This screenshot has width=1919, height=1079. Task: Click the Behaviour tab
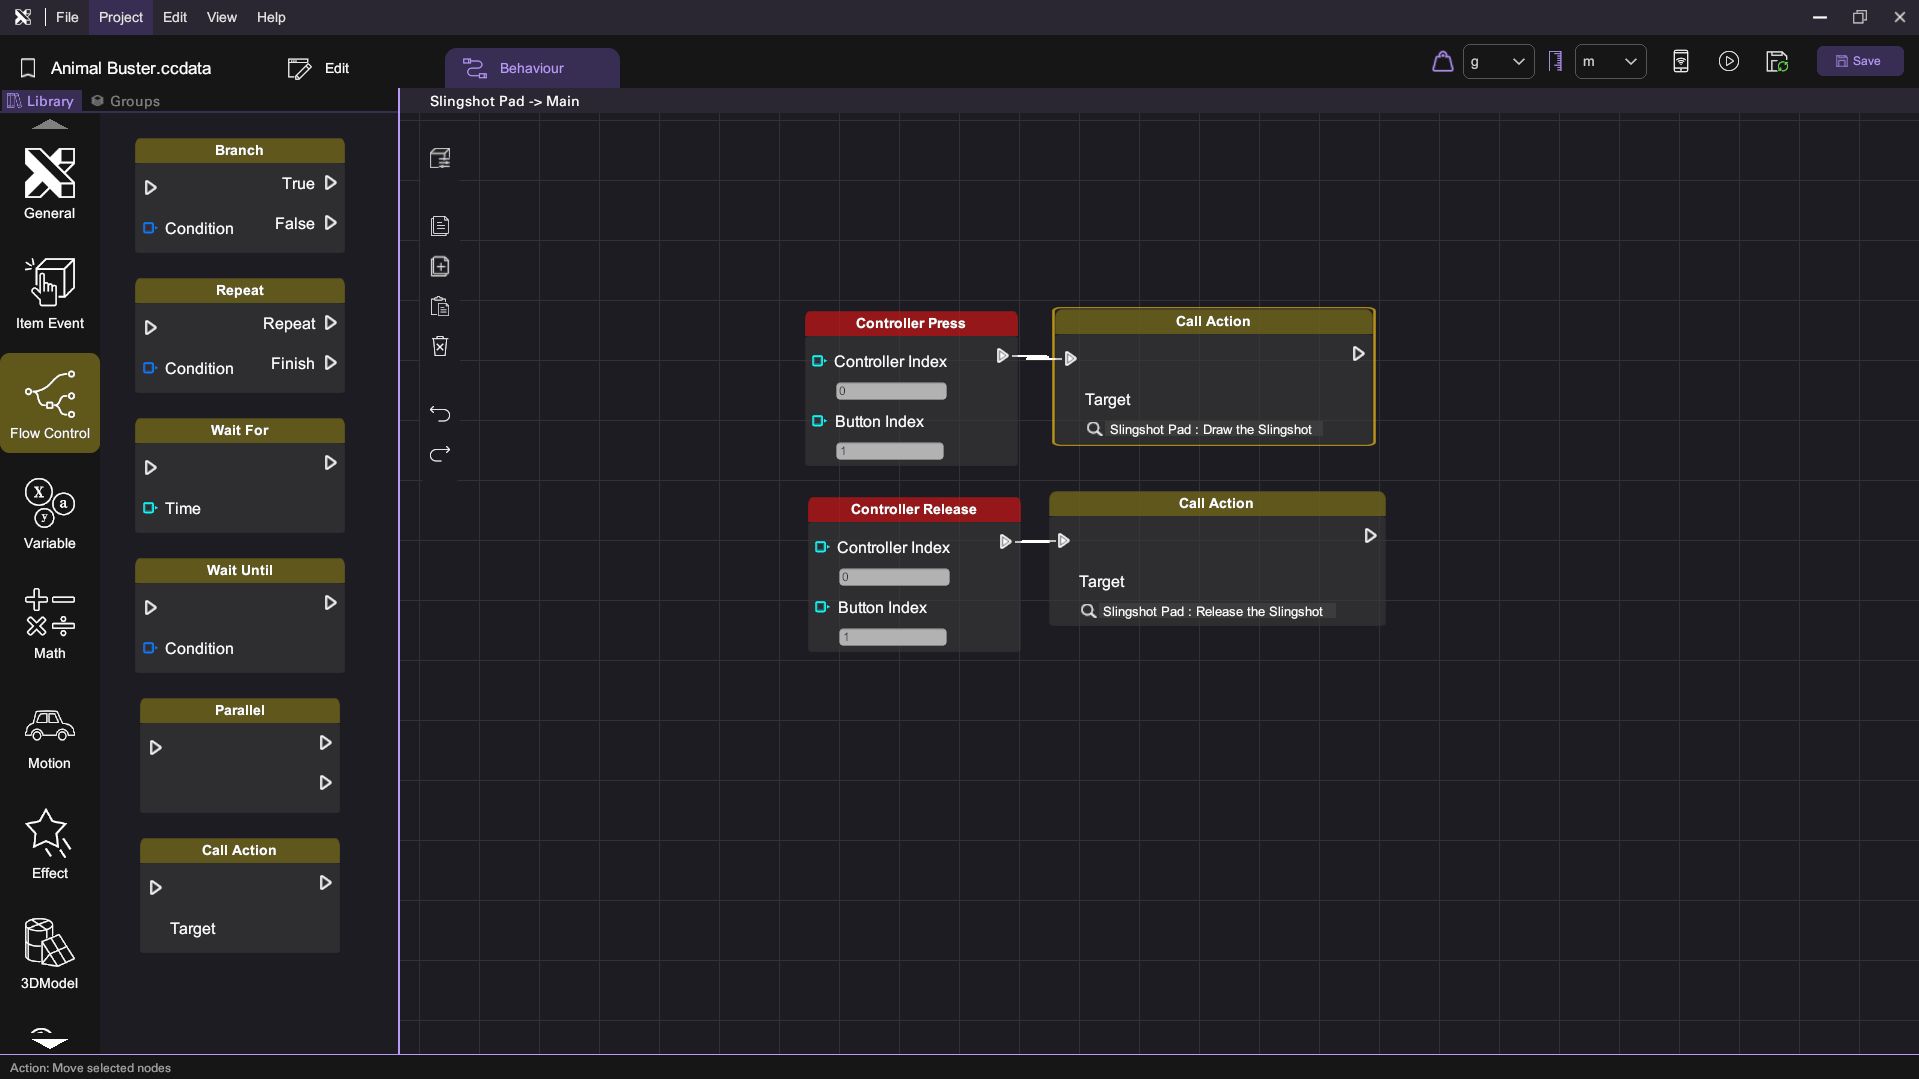531,68
